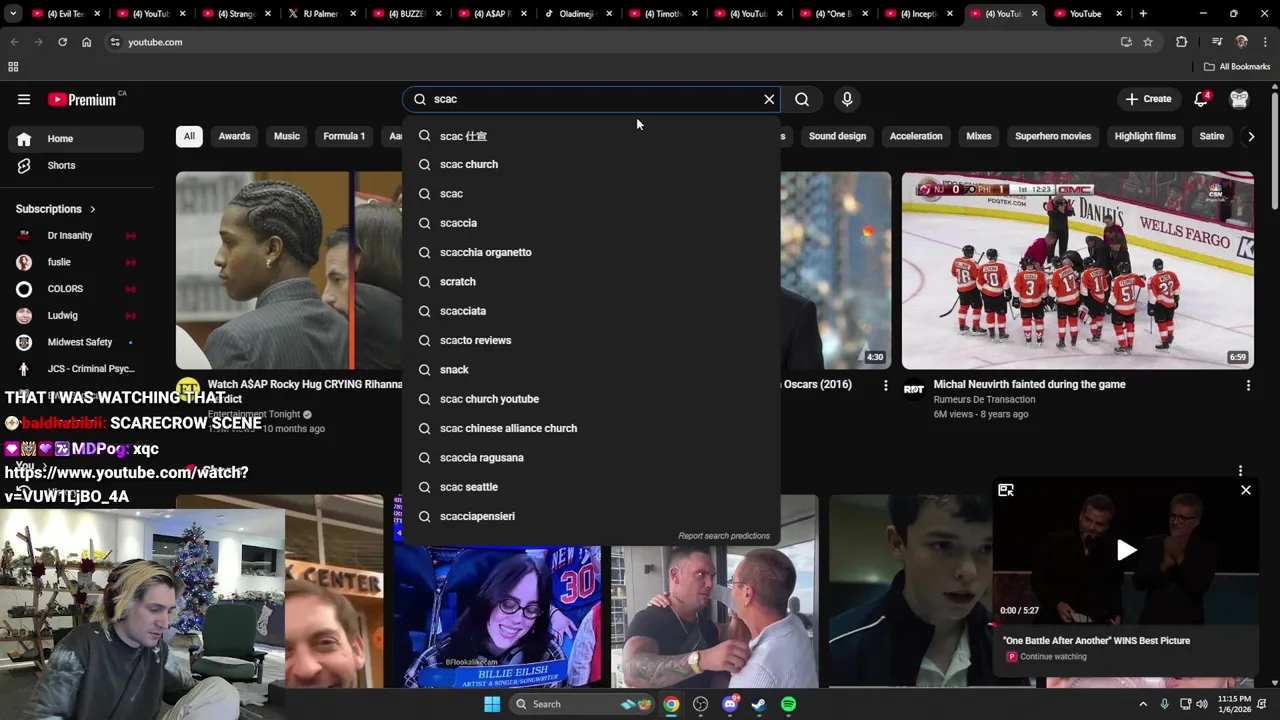Select the All filter chip

click(x=189, y=136)
